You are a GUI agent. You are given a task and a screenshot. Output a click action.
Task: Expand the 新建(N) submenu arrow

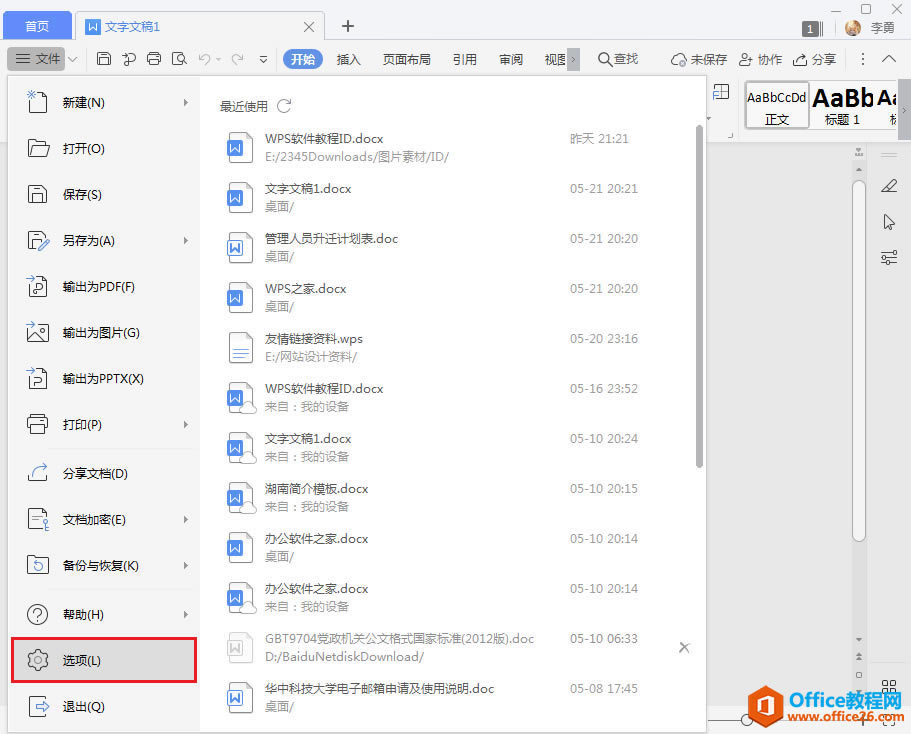[x=186, y=103]
